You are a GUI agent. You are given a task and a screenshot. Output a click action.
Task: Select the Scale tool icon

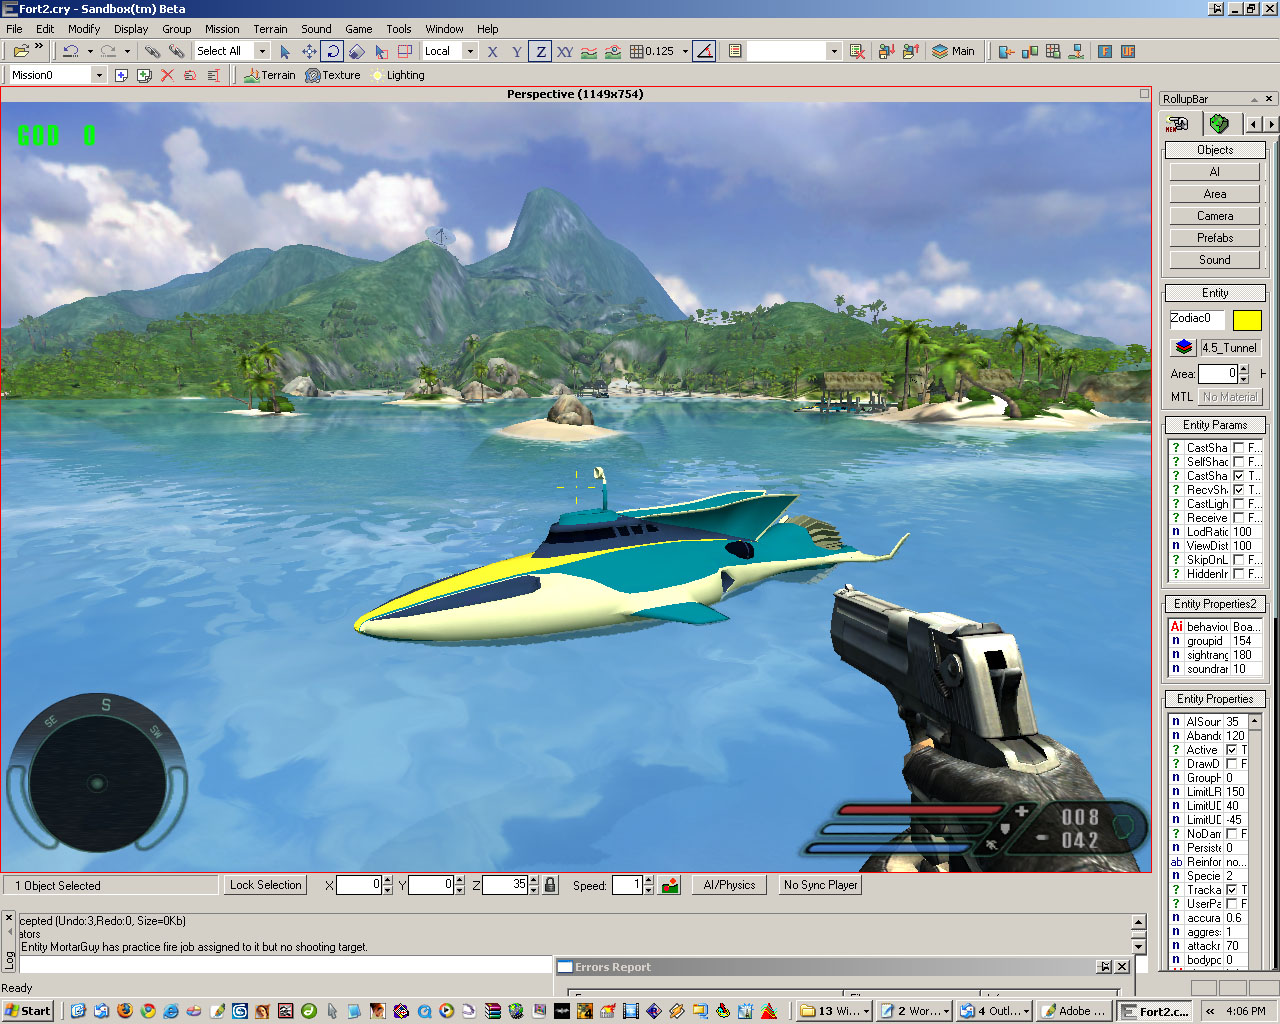pyautogui.click(x=357, y=51)
